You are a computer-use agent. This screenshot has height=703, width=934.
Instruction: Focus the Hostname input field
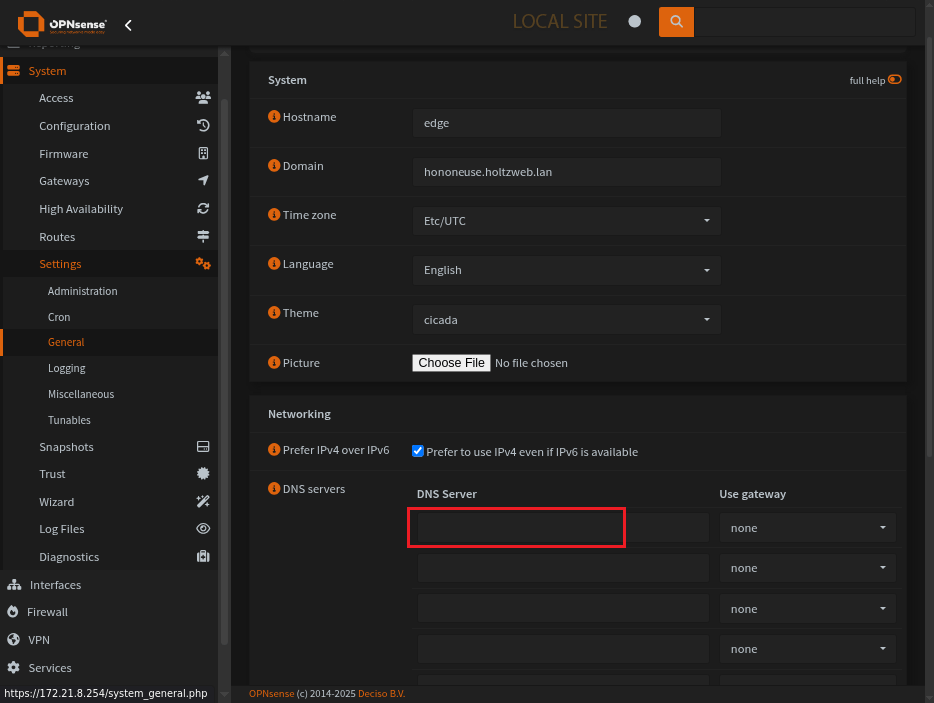(x=566, y=123)
